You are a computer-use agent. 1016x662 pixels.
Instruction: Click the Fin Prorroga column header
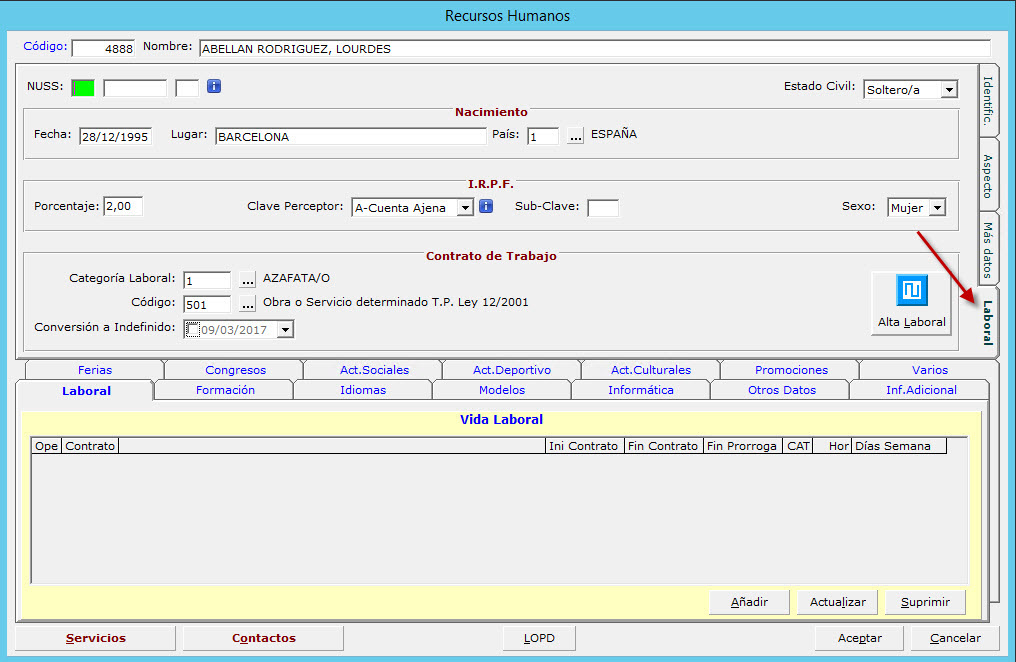coord(743,446)
